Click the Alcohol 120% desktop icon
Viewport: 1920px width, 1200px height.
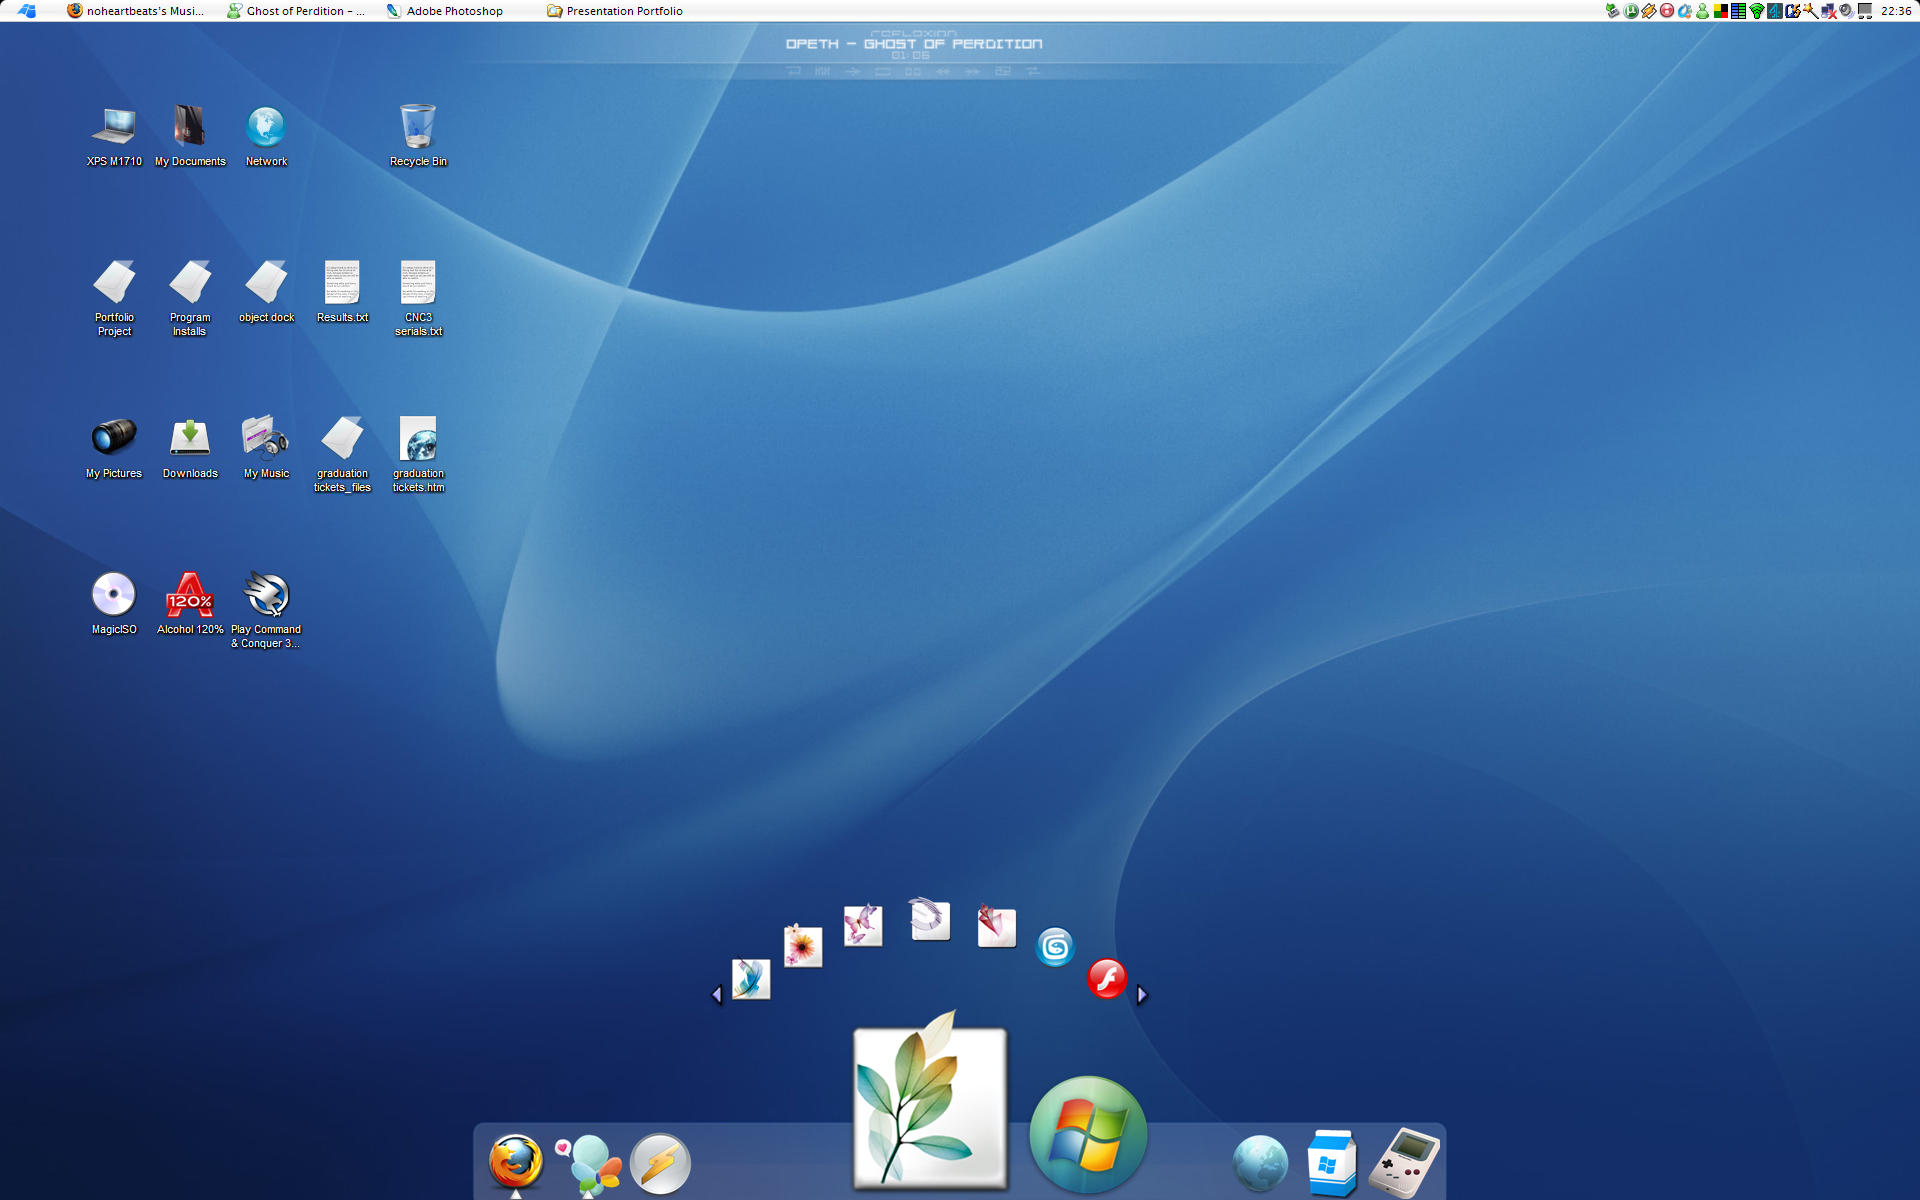tap(189, 596)
